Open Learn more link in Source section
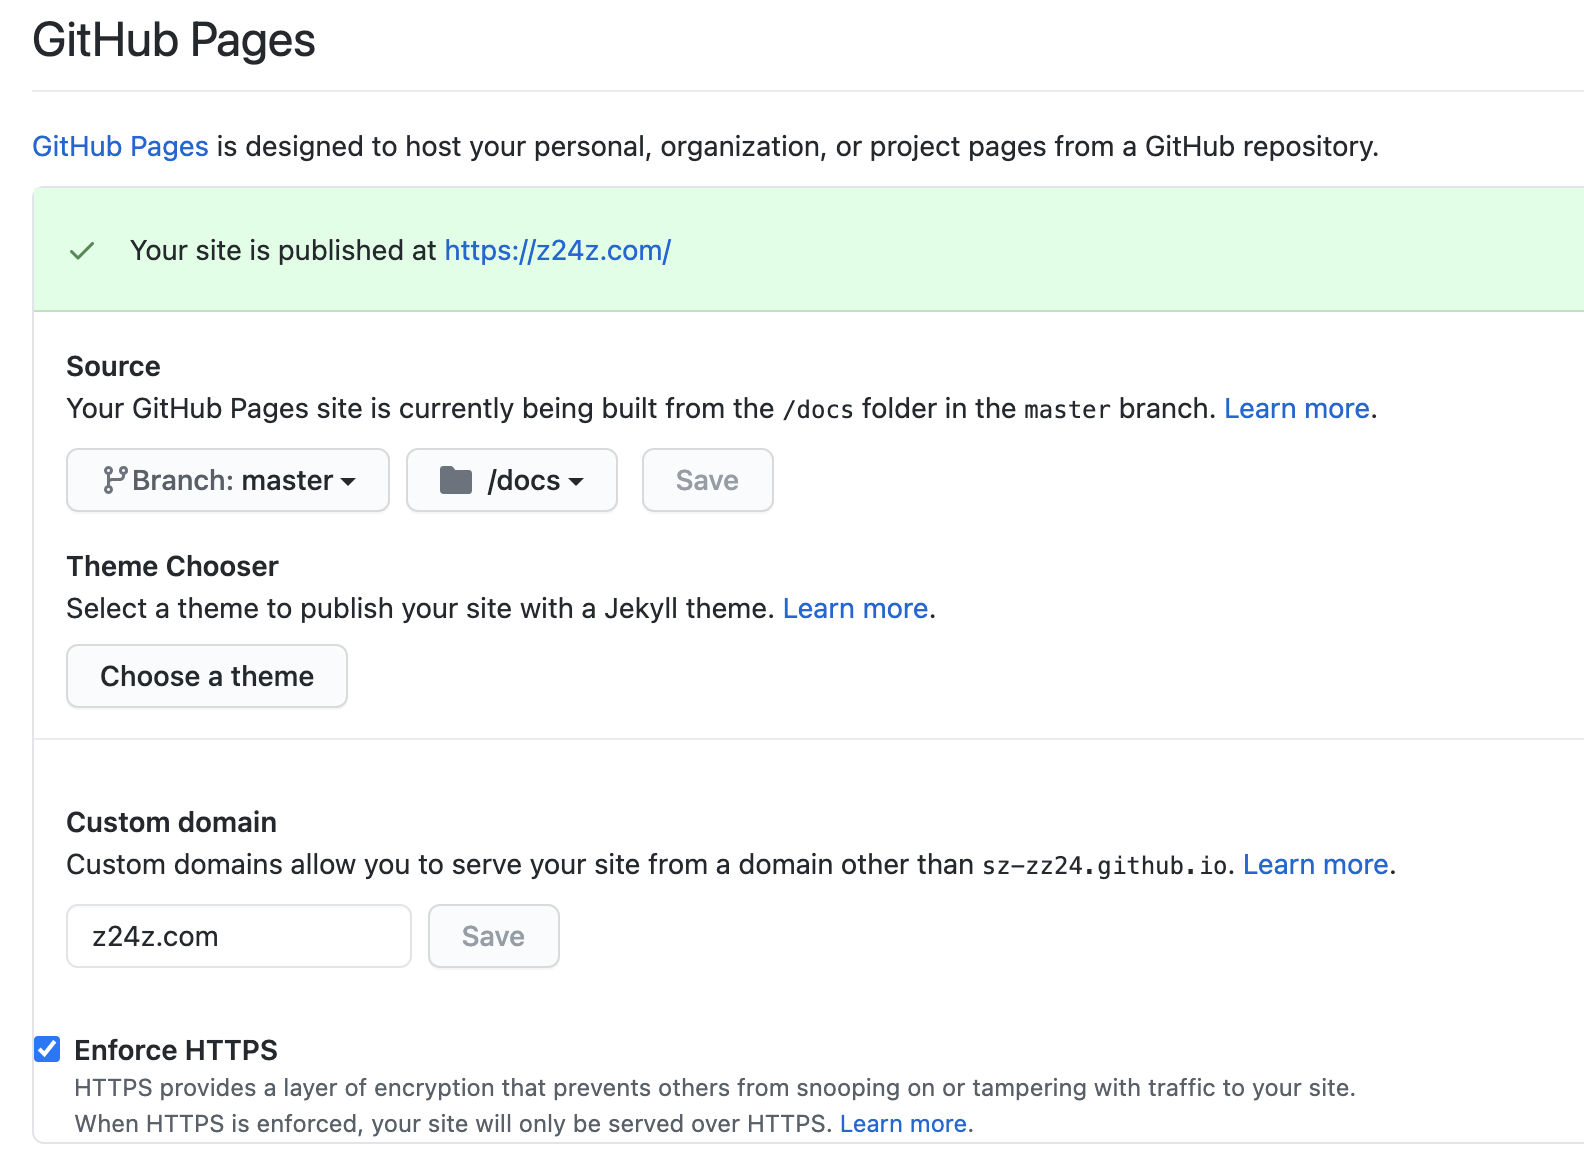This screenshot has height=1176, width=1584. 1296,408
